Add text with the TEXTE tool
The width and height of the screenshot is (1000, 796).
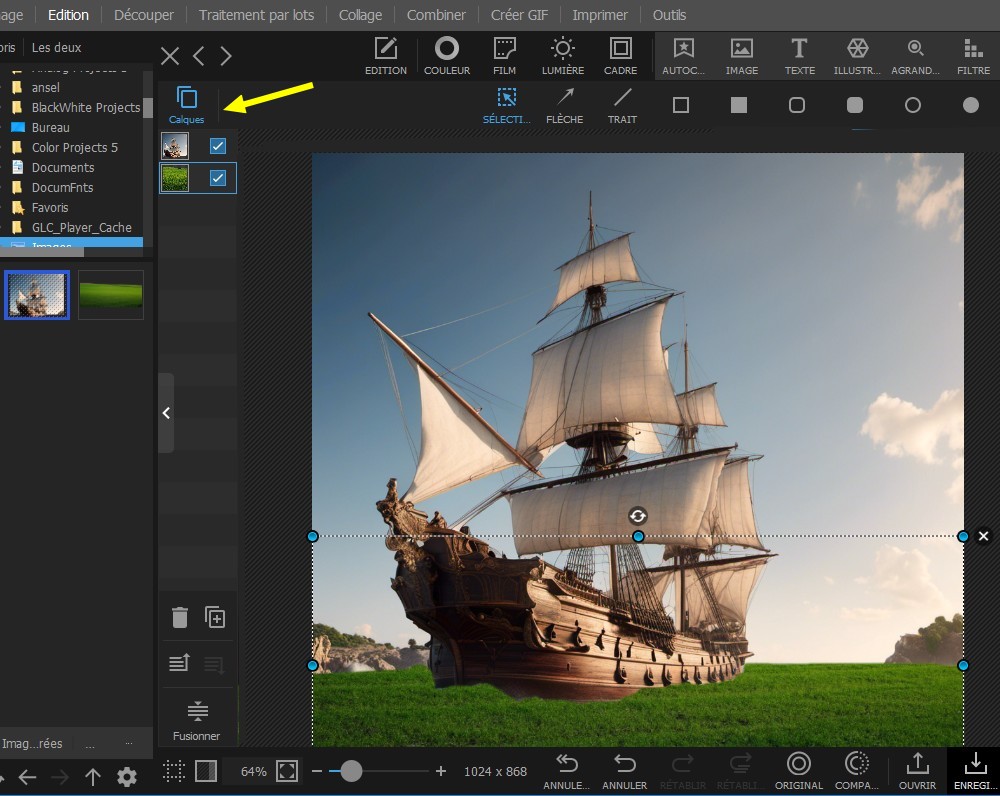pos(800,56)
